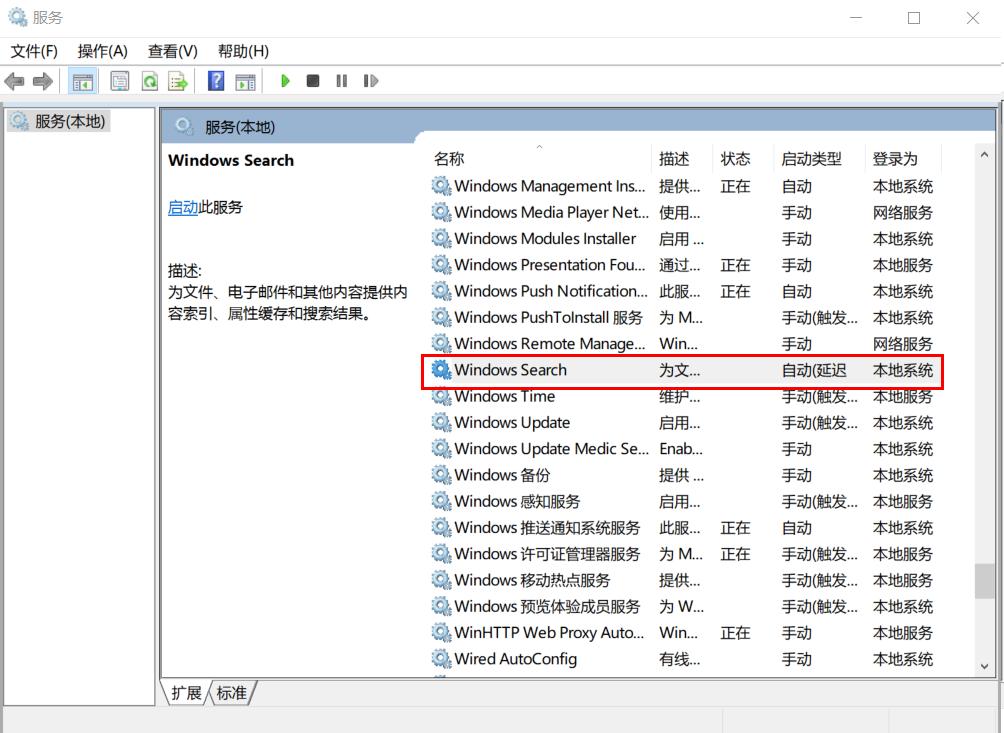Start the service using the green play icon

click(x=286, y=81)
